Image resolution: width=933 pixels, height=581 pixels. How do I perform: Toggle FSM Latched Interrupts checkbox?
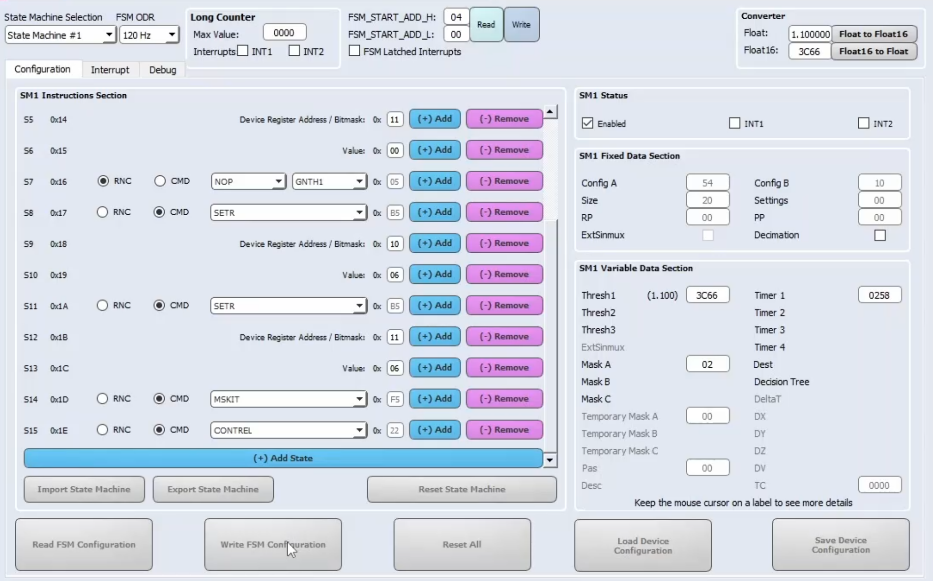[355, 51]
